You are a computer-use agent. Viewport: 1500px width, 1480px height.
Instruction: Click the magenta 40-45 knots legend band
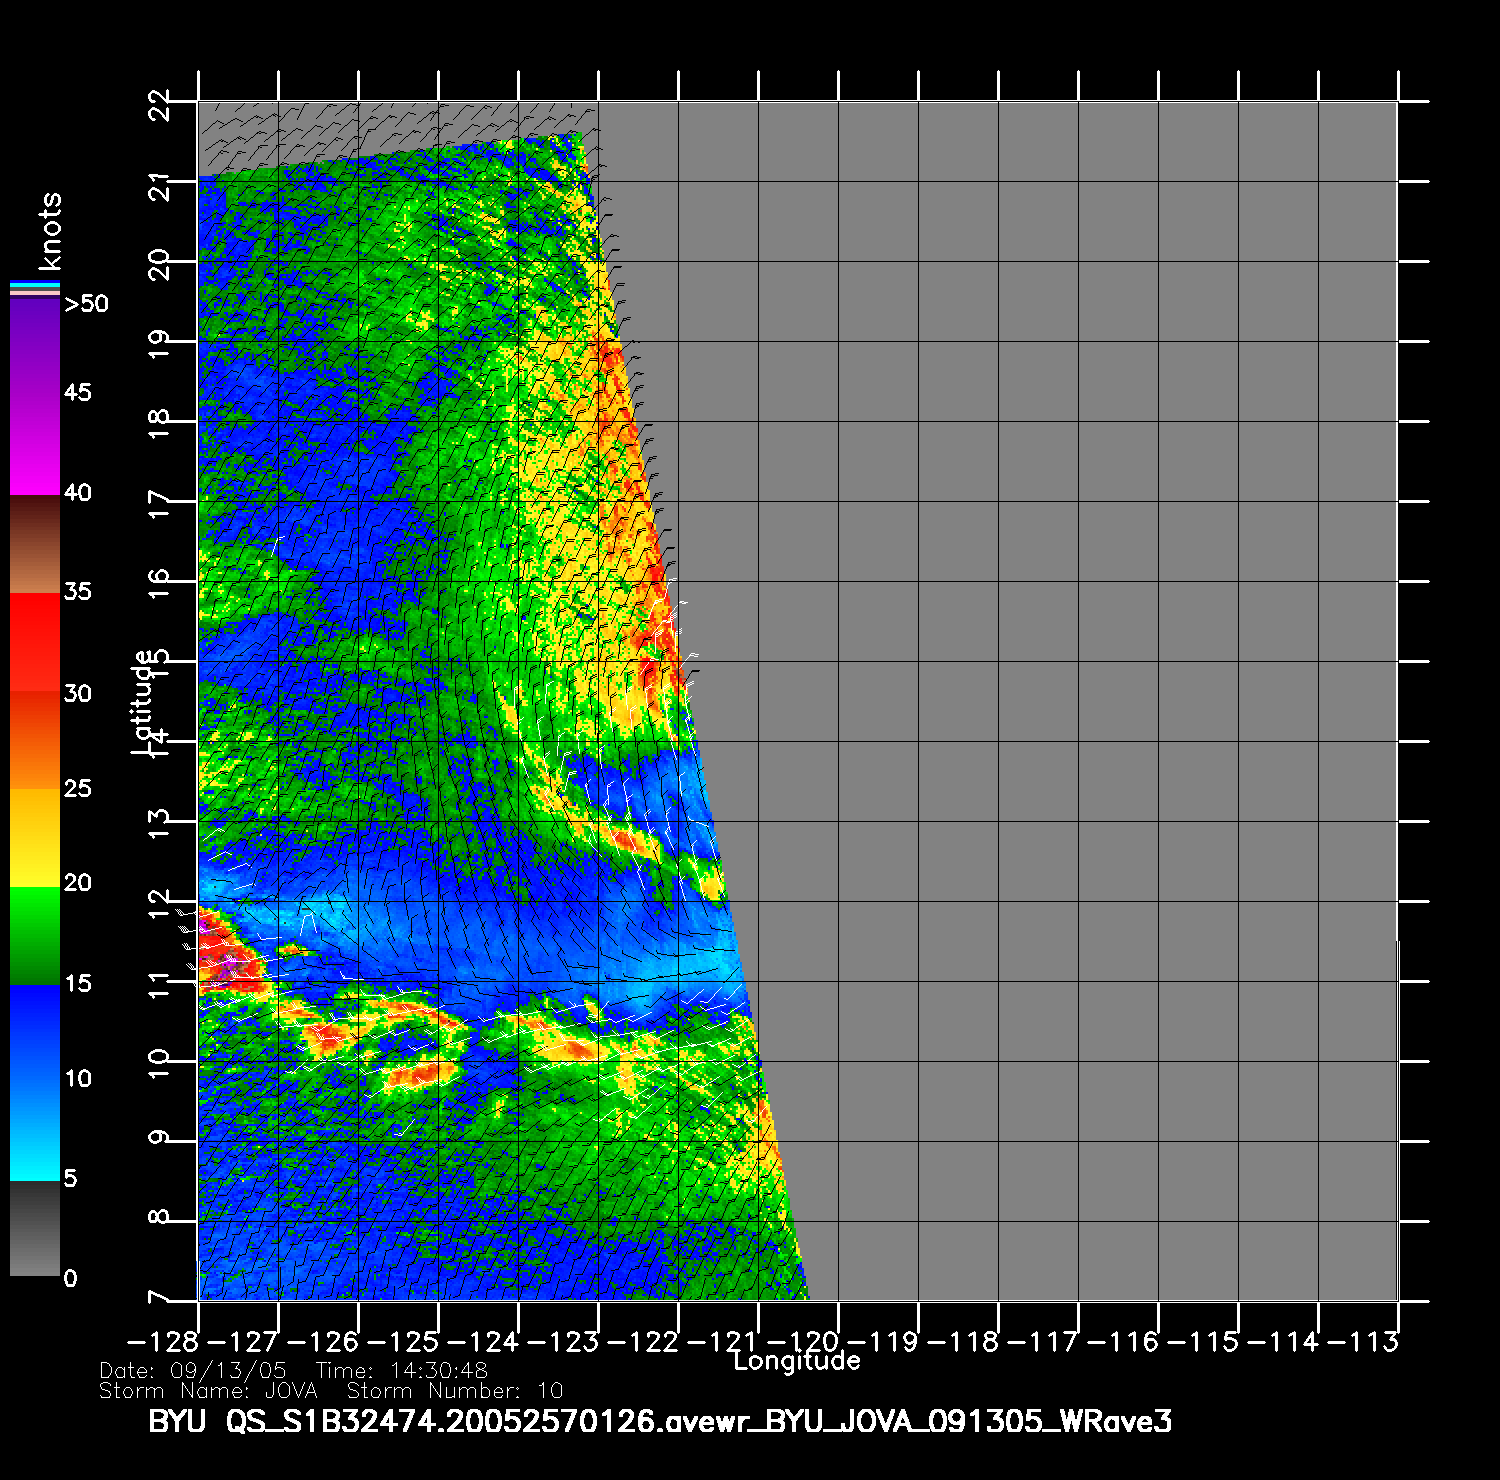(x=35, y=445)
